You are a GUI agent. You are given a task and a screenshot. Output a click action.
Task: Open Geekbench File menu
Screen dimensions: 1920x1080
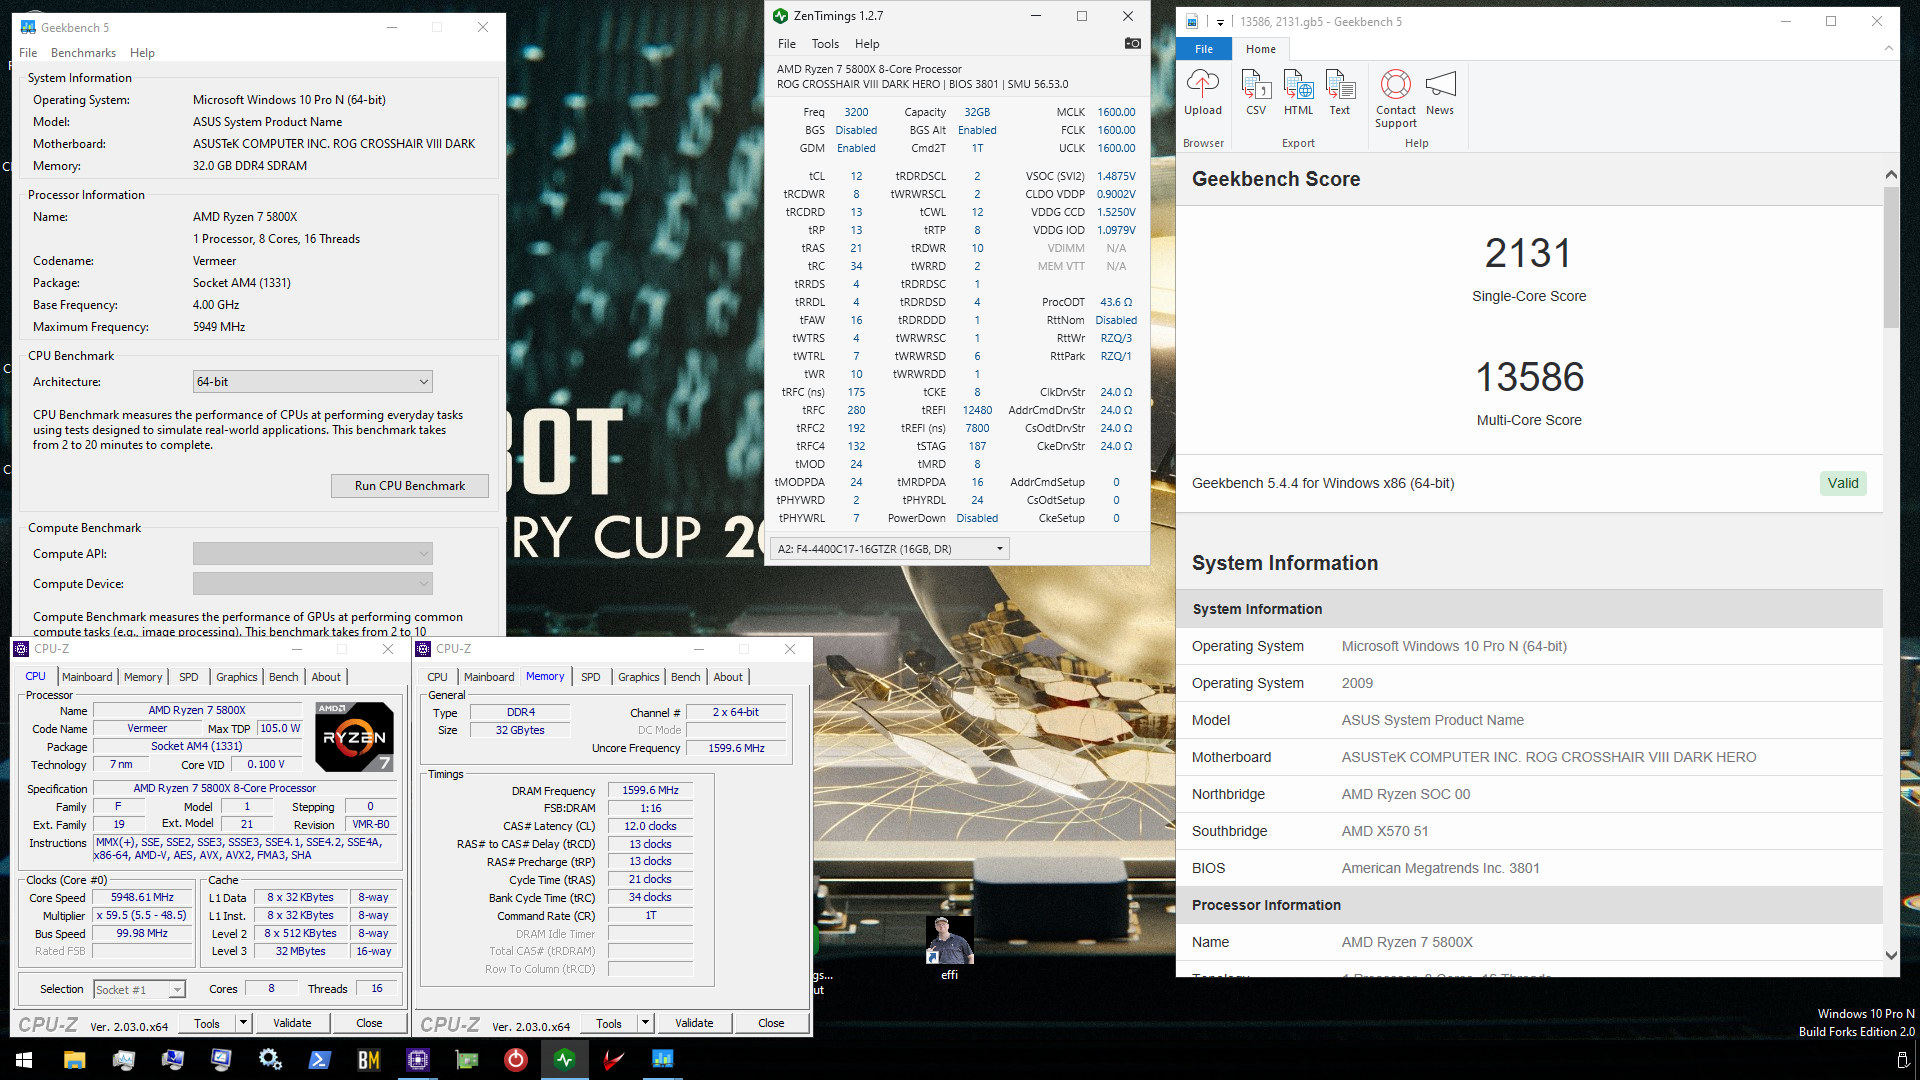click(28, 53)
